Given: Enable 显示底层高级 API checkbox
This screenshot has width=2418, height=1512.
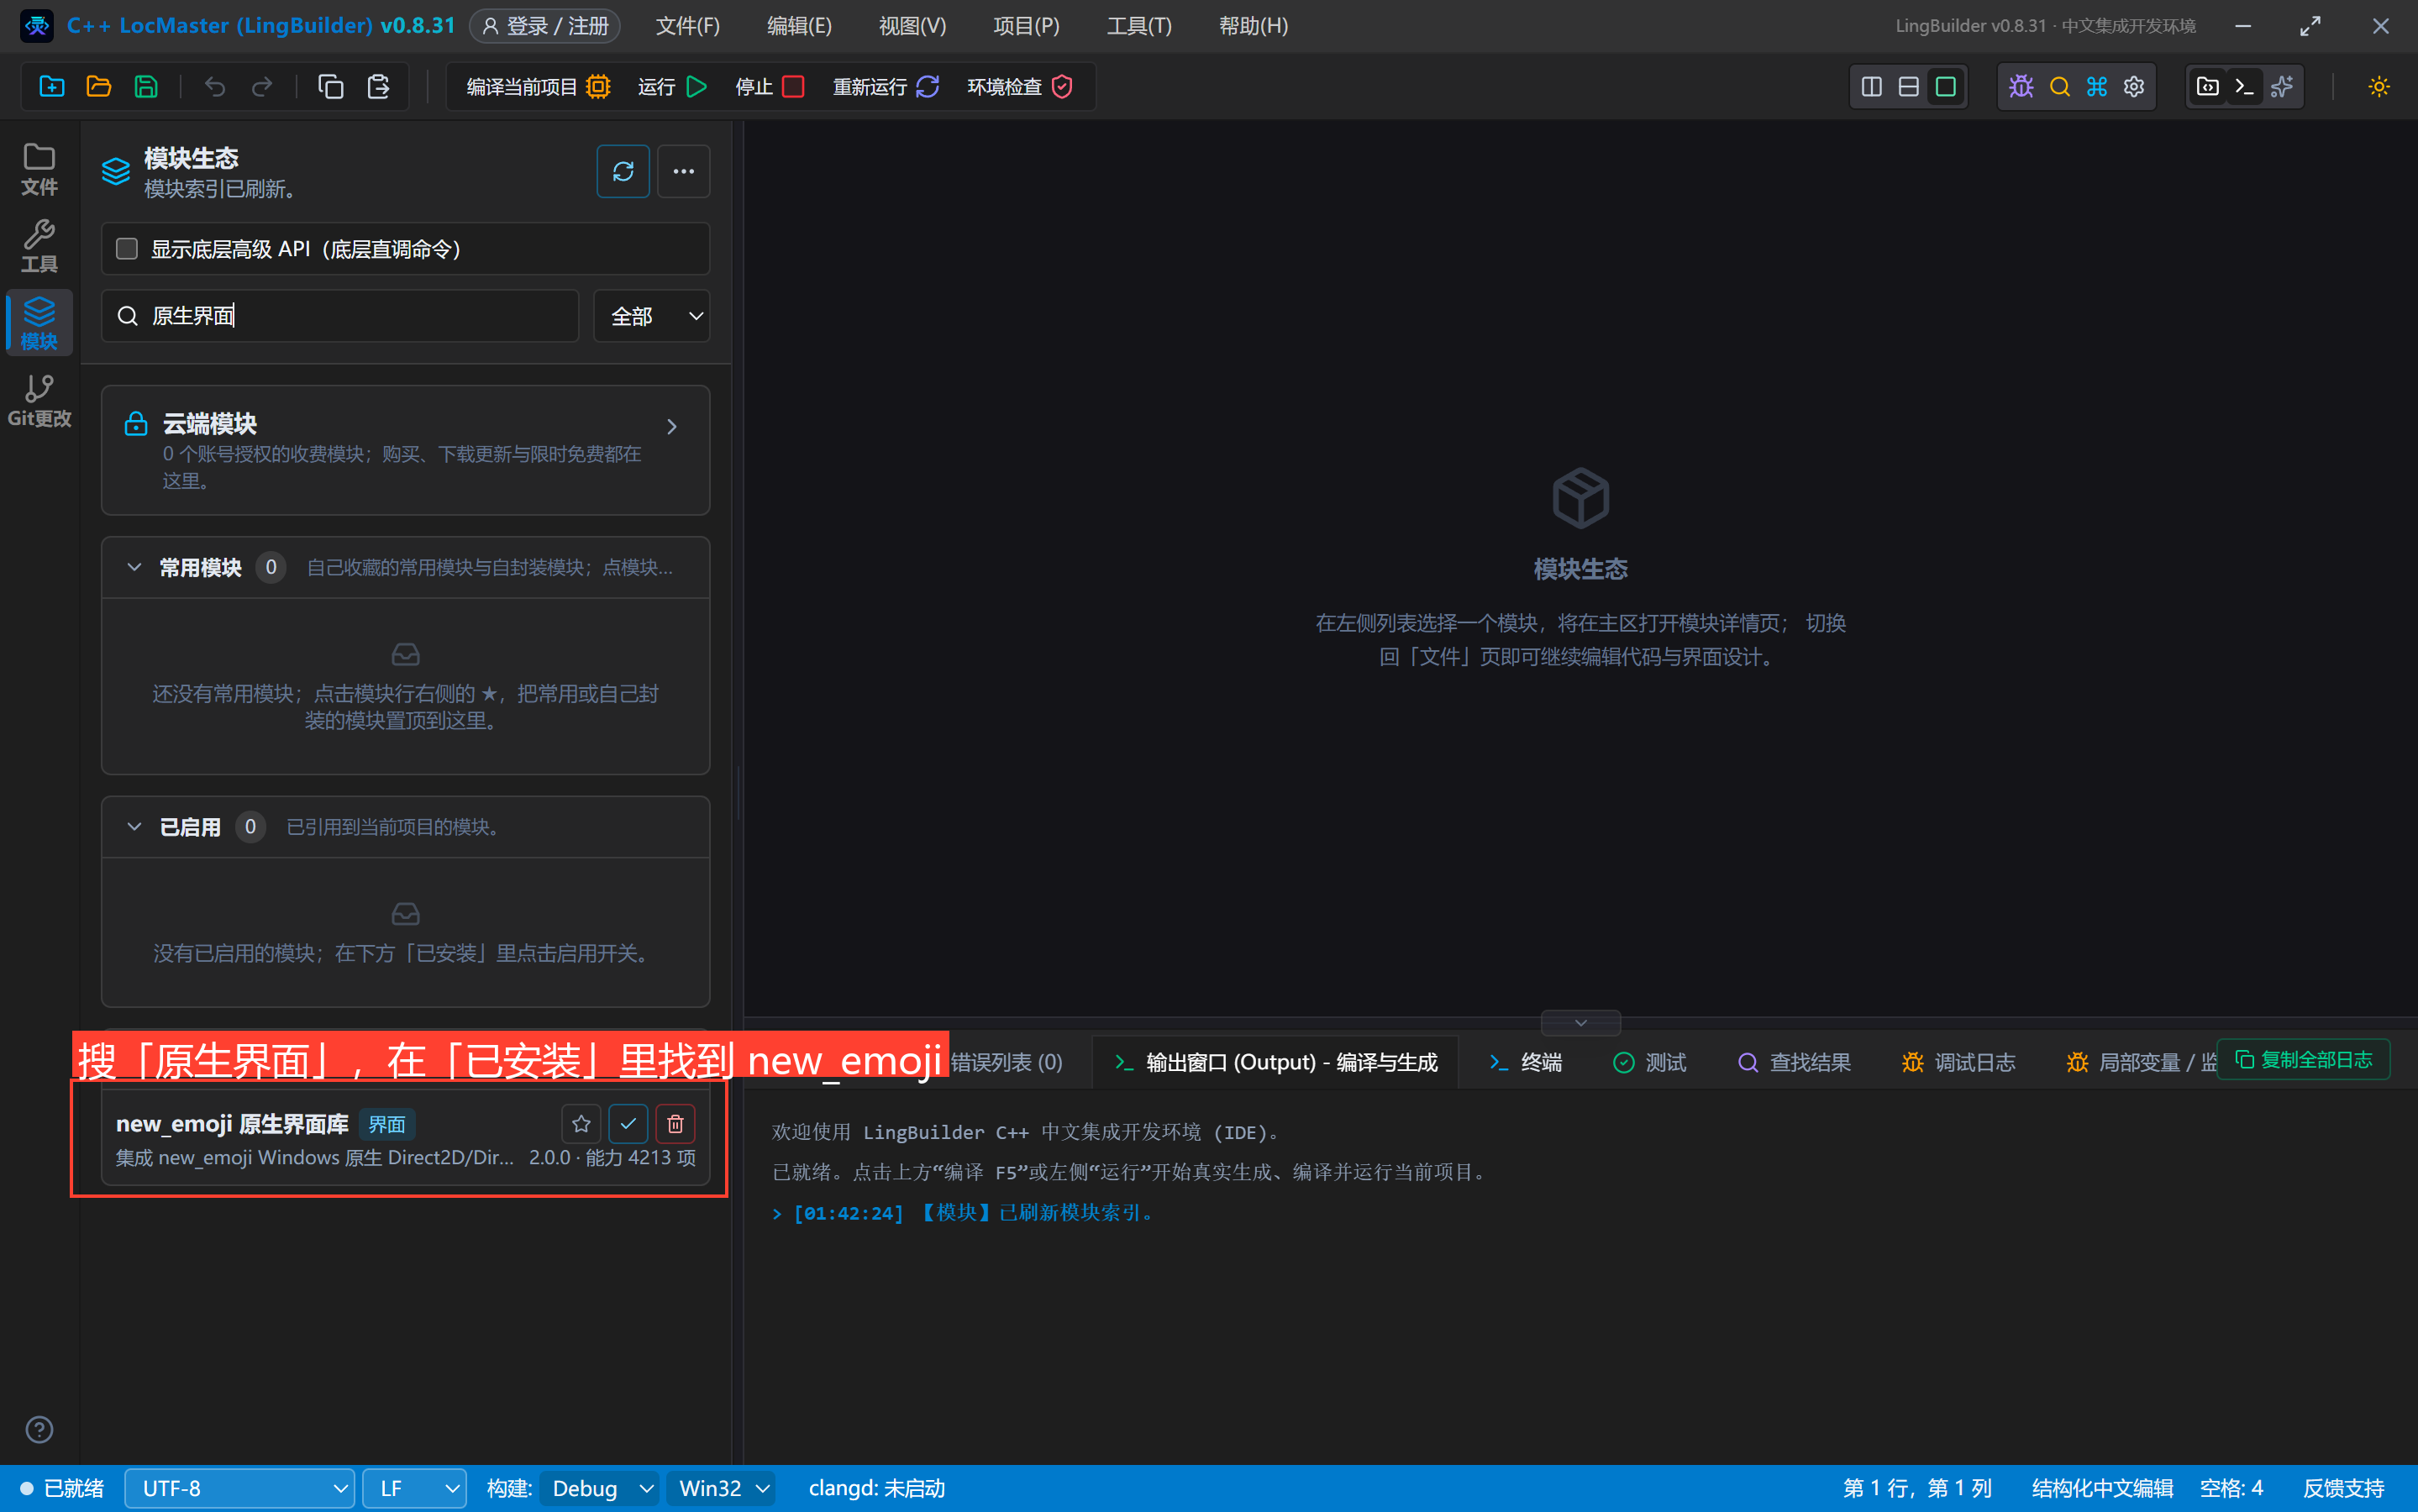Looking at the screenshot, I should 127,249.
